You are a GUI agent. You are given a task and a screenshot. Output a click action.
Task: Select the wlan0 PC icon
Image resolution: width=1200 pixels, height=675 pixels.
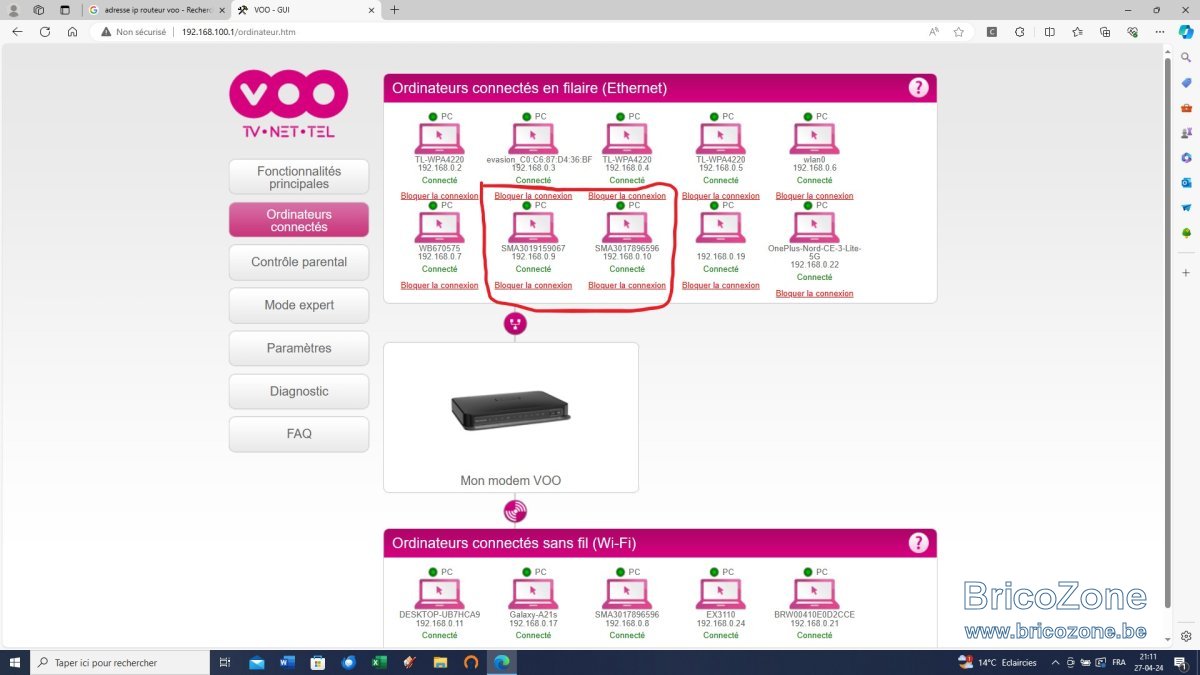click(815, 138)
